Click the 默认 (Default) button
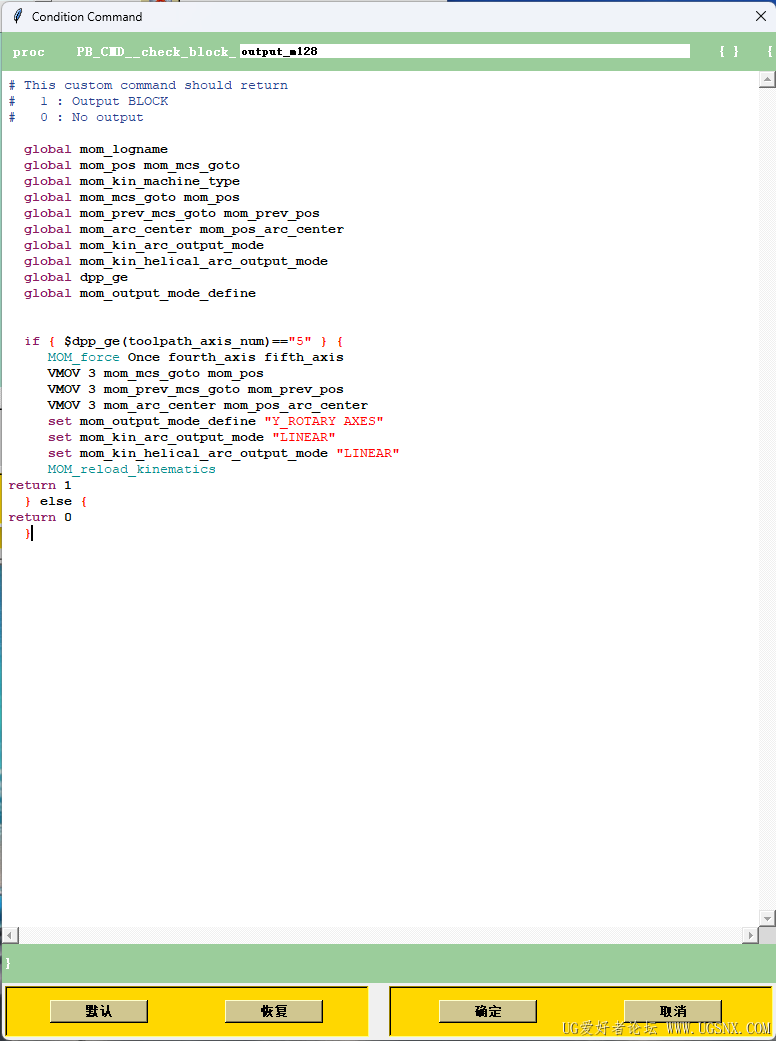 99,1011
